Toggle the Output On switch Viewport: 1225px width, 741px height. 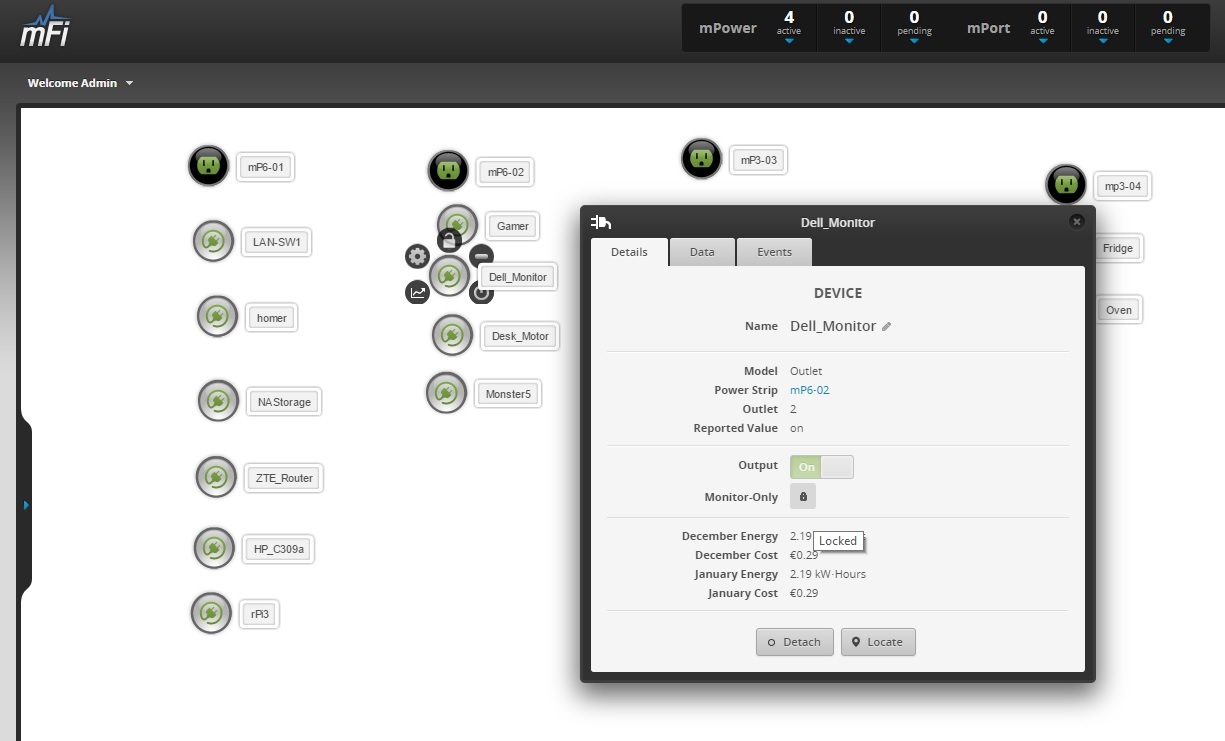821,467
